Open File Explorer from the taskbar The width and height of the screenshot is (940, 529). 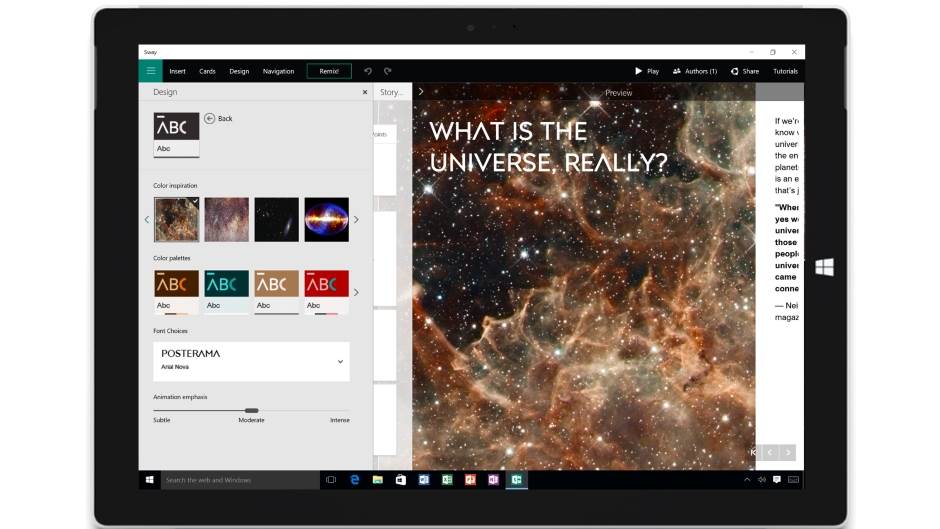coord(378,480)
